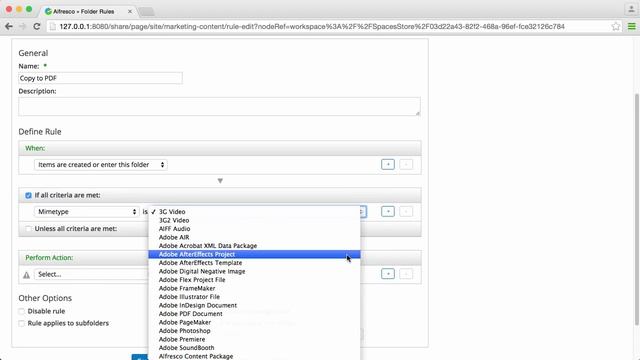Image resolution: width=640 pixels, height=360 pixels.
Task: Open the Perform Action Select dropdown
Action: click(x=91, y=274)
